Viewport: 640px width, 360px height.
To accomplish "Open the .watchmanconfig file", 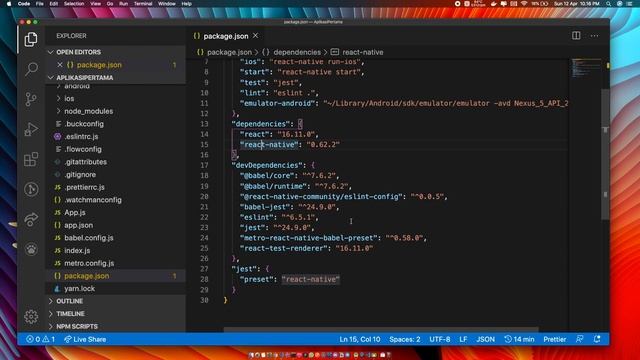I will pyautogui.click(x=93, y=200).
